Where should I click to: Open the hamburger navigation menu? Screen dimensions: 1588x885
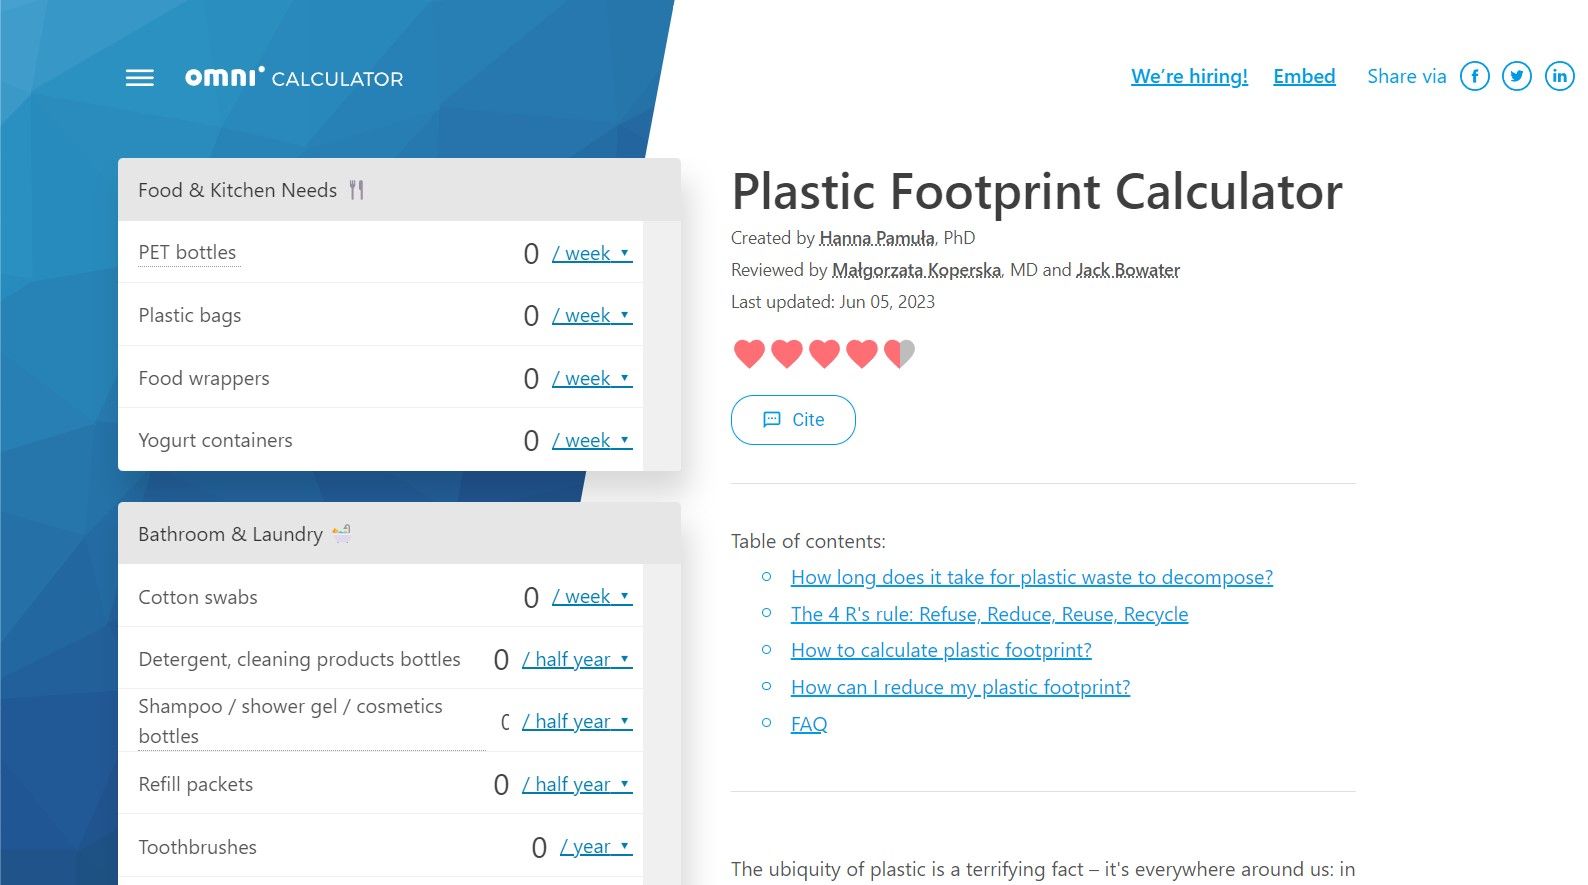pos(139,78)
